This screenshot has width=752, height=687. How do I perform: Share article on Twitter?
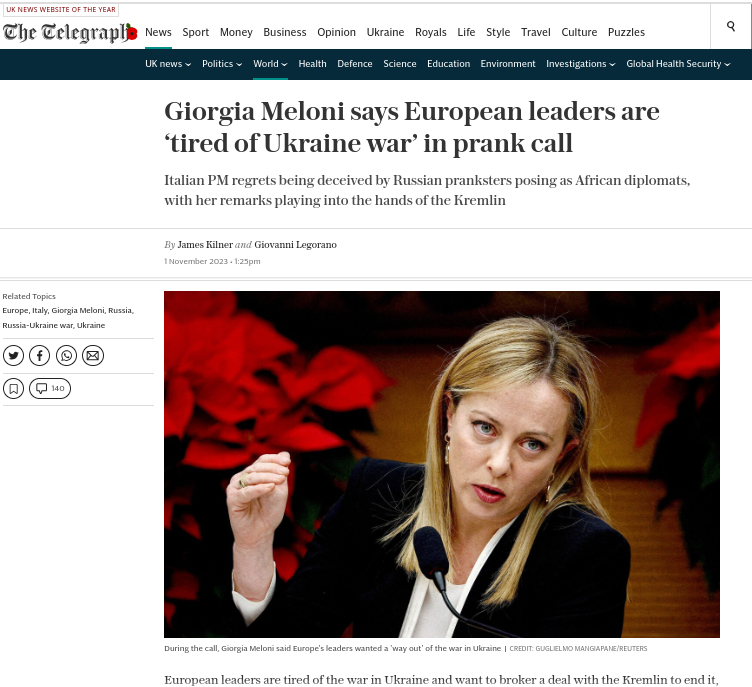pyautogui.click(x=13, y=355)
